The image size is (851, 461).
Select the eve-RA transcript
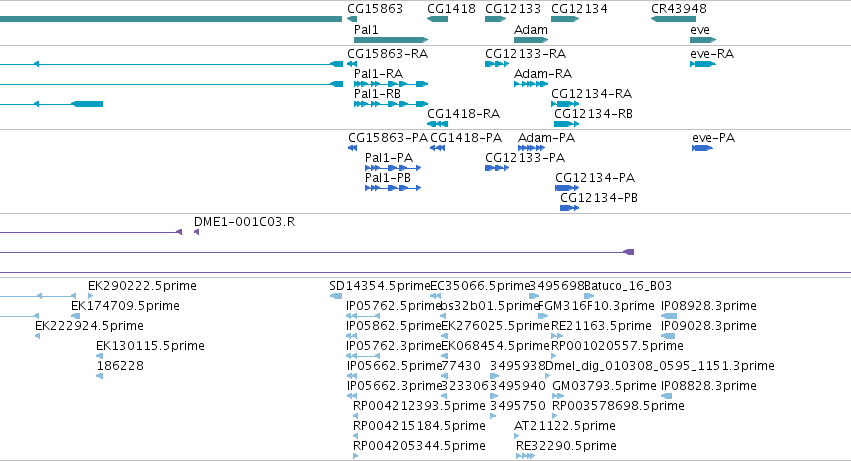point(712,54)
